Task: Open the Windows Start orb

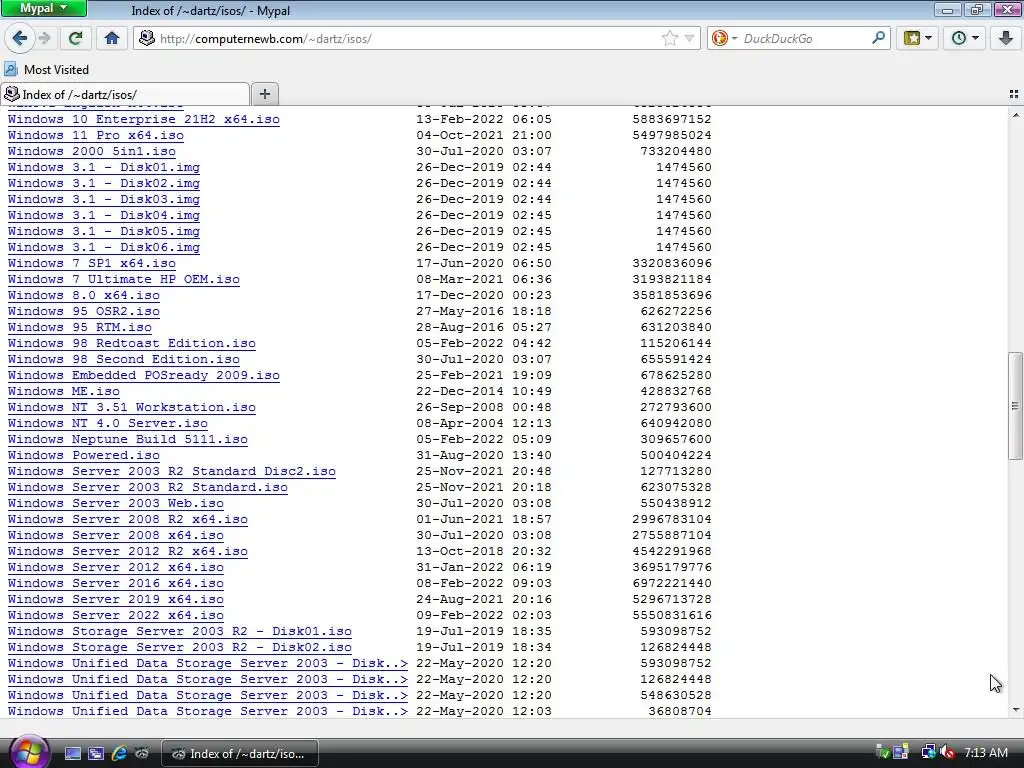Action: 29,752
